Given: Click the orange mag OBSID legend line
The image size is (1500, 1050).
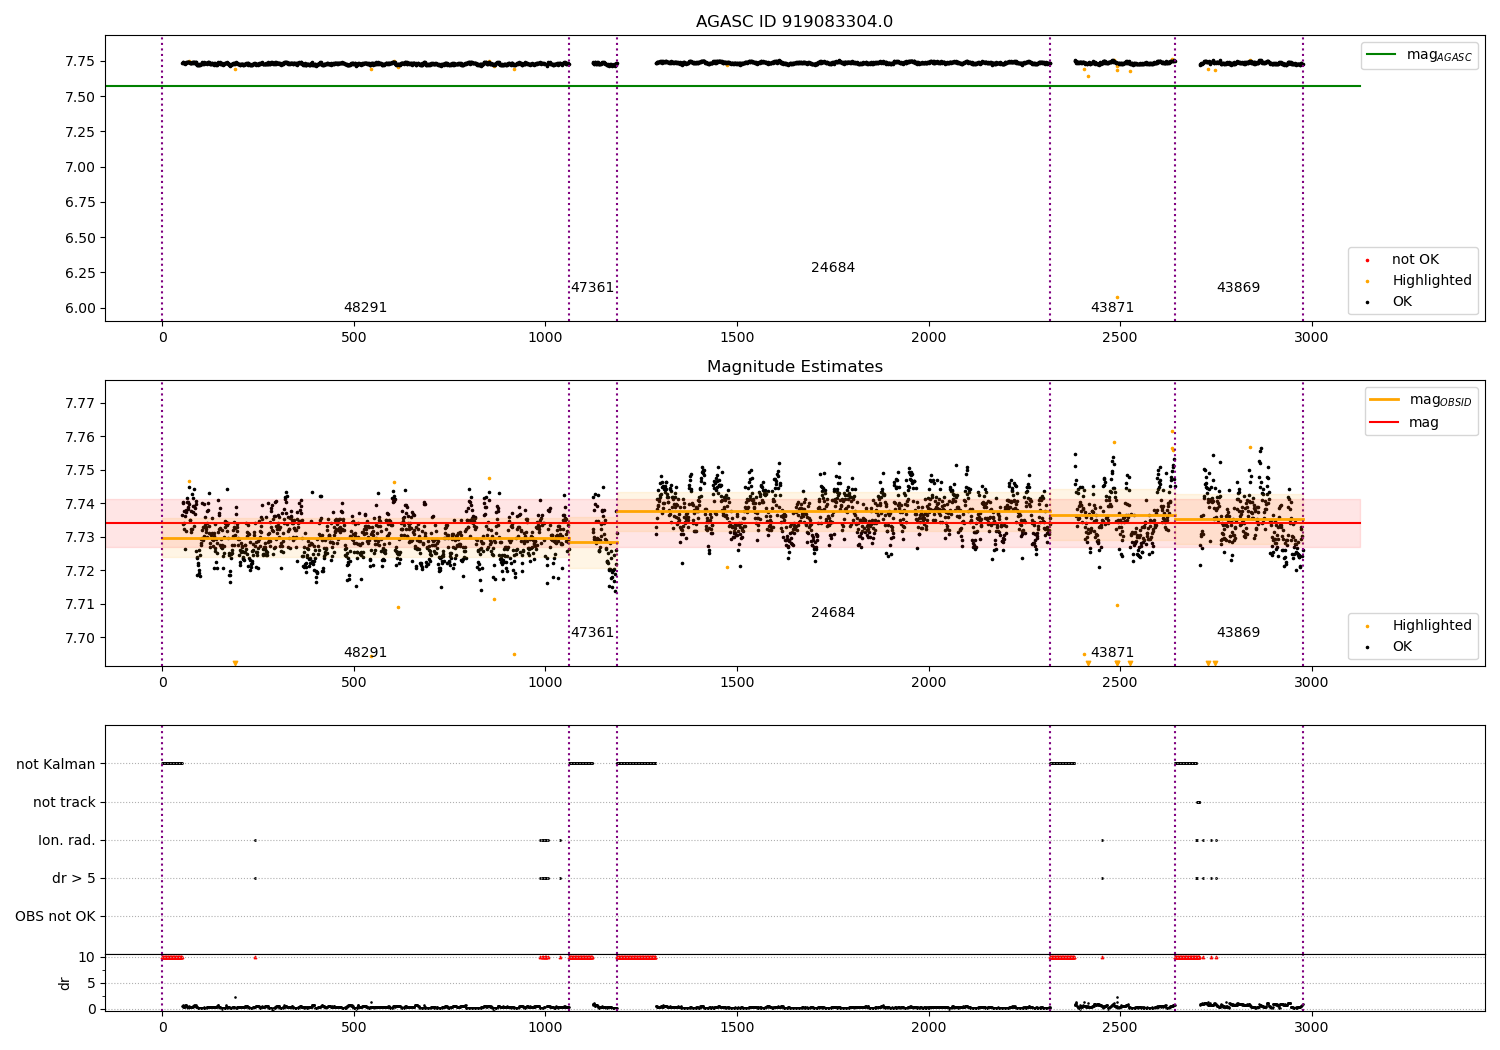Looking at the screenshot, I should point(1385,399).
